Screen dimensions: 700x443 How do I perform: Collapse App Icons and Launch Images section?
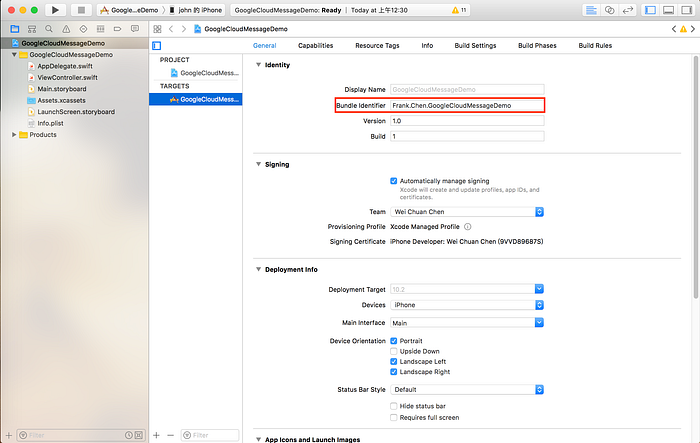[x=258, y=439]
